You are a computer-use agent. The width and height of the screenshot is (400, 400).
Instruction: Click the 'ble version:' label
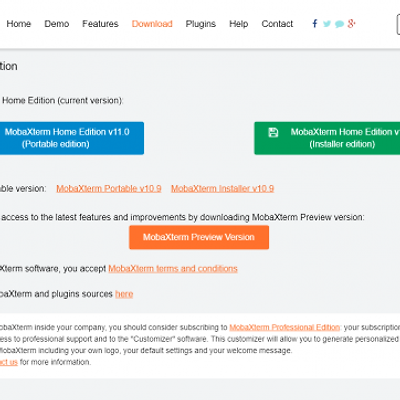click(x=23, y=189)
